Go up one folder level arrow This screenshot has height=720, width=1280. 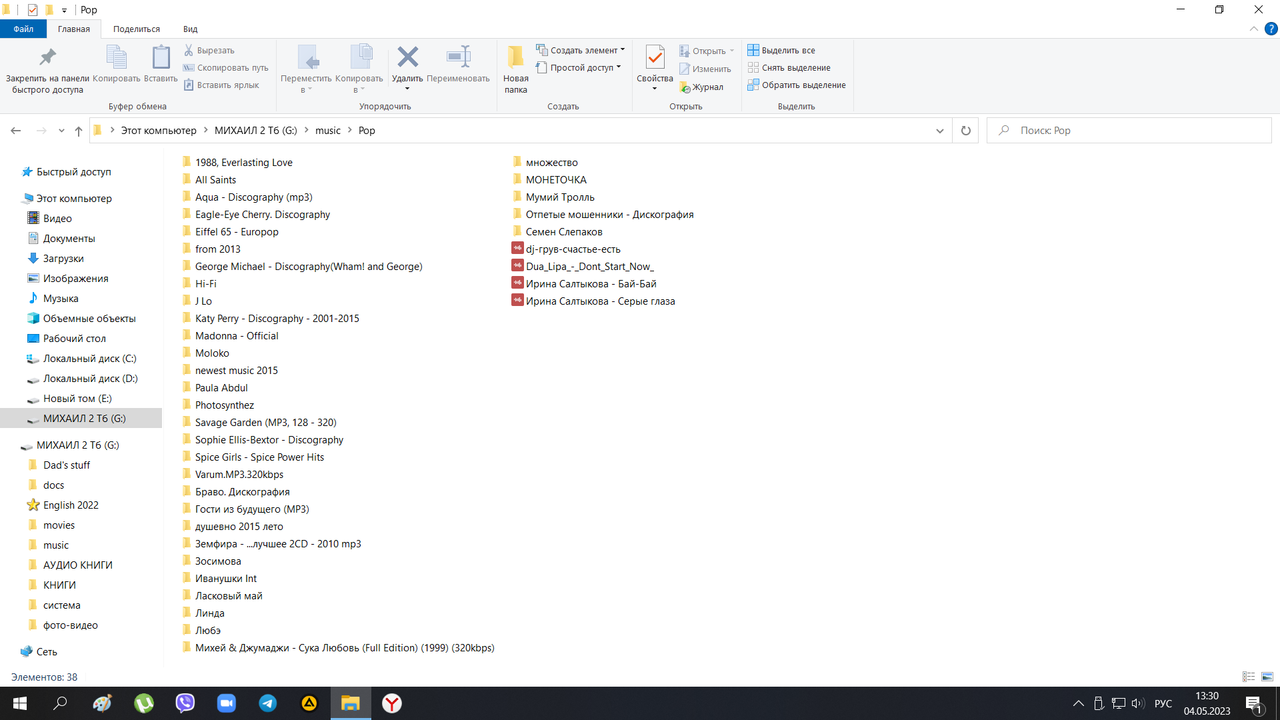(x=79, y=131)
